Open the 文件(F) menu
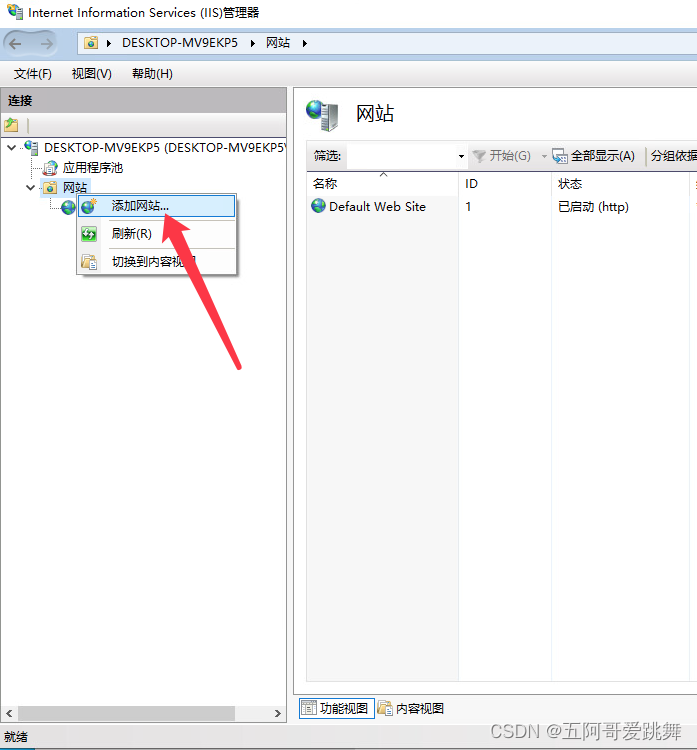This screenshot has height=750, width=697. 33,74
